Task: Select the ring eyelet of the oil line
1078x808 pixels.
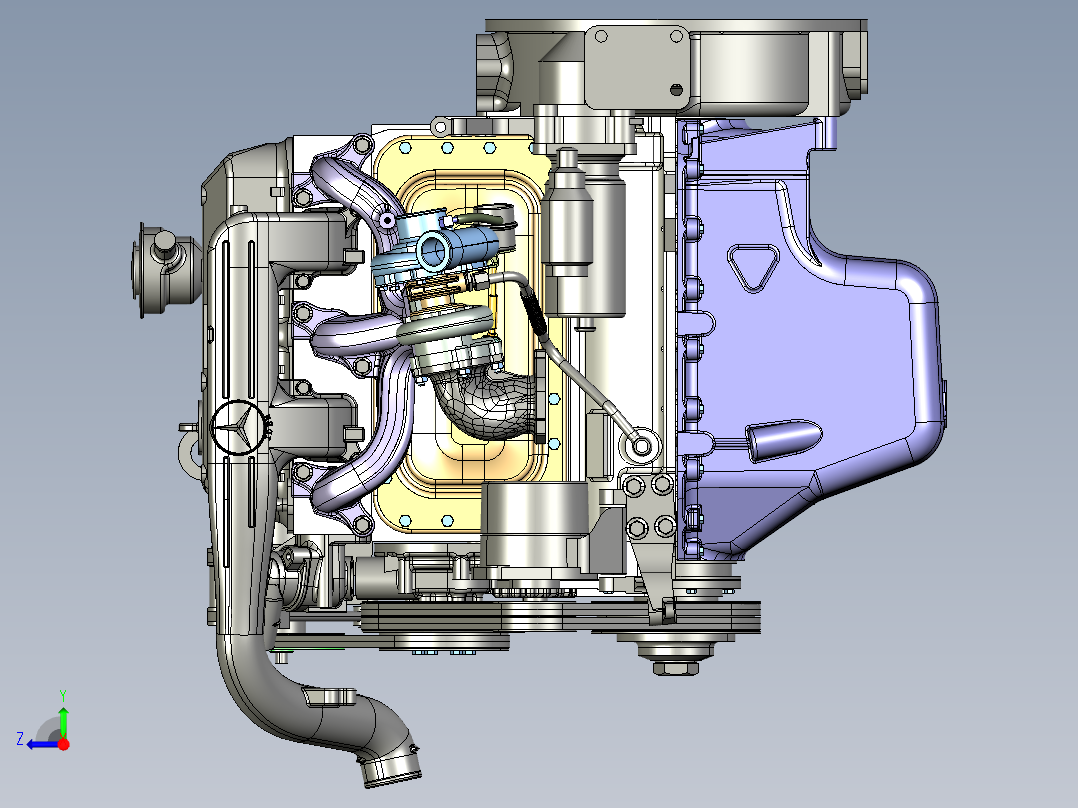Action: [x=642, y=446]
